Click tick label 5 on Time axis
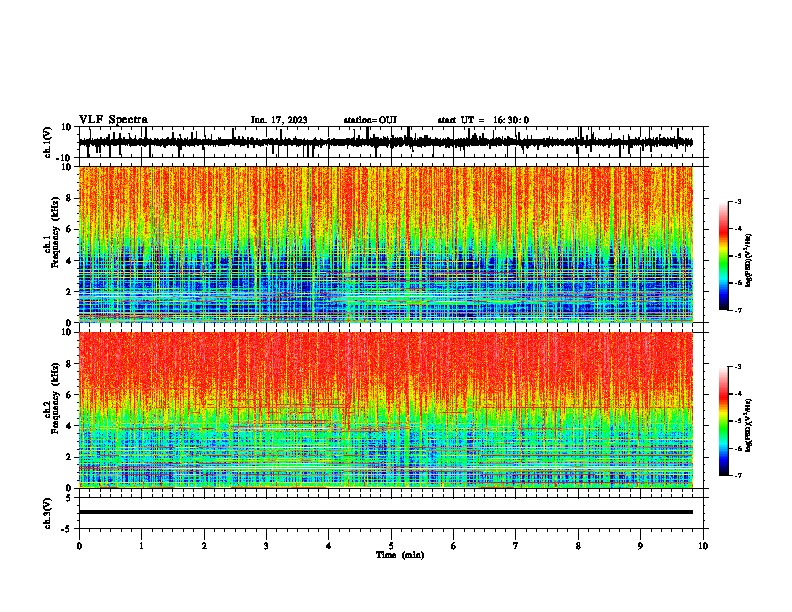Screen dimensions: 792x612 (391, 546)
